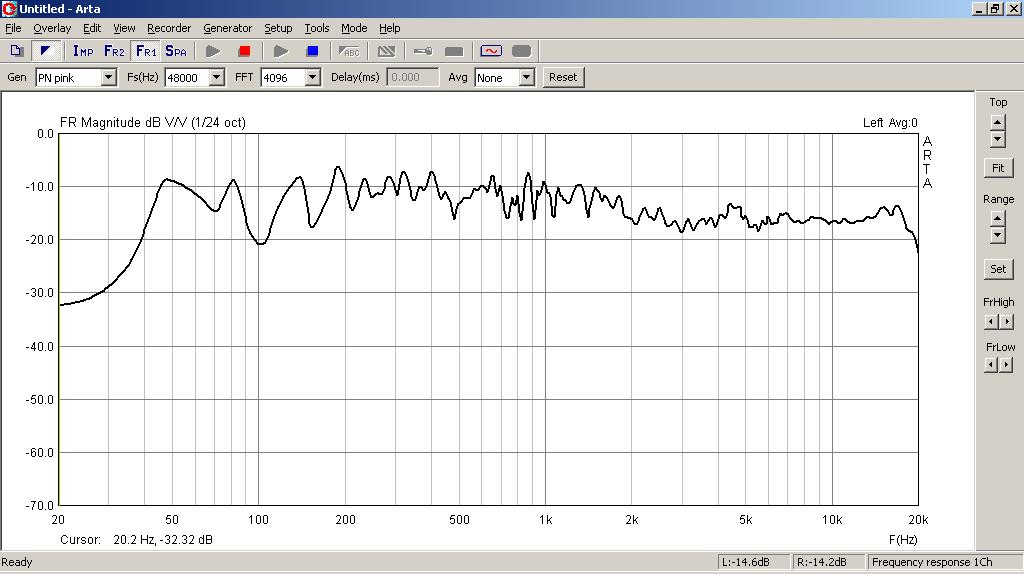1024x574 pixels.
Task: Click the ABC text overlay icon
Action: [x=349, y=51]
